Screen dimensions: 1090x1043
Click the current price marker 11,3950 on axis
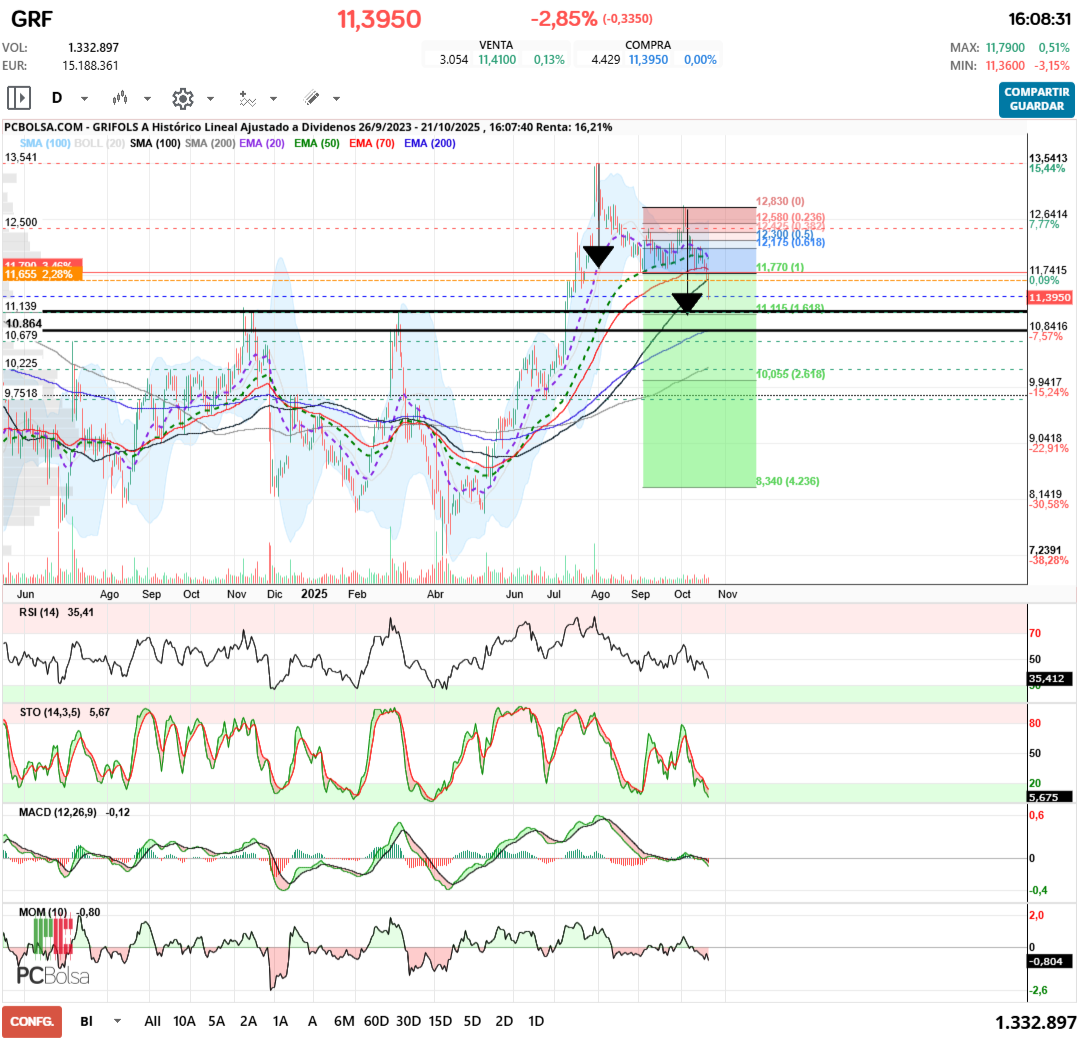pos(1051,297)
